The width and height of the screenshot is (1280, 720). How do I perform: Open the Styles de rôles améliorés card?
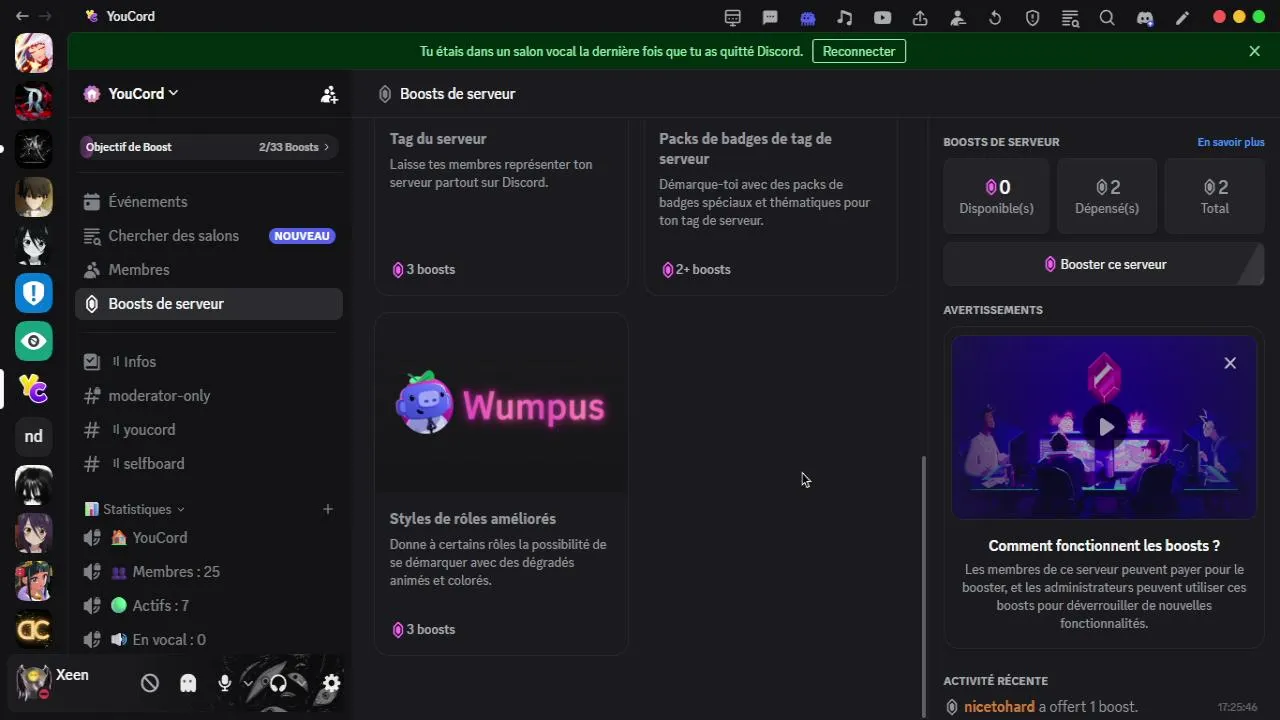pyautogui.click(x=501, y=484)
